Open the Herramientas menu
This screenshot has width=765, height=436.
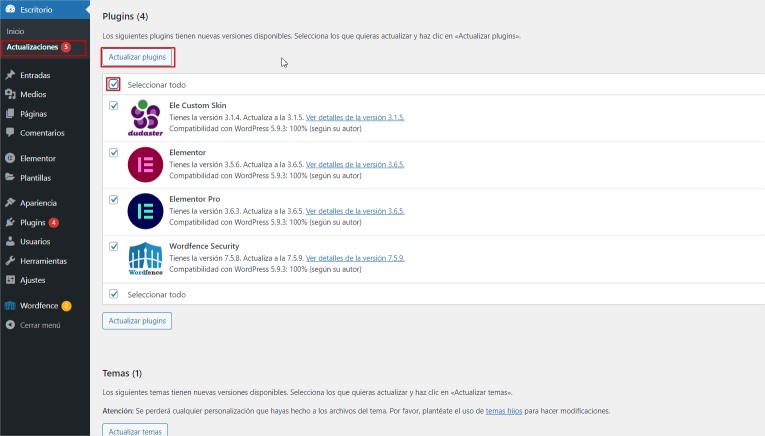[45, 261]
